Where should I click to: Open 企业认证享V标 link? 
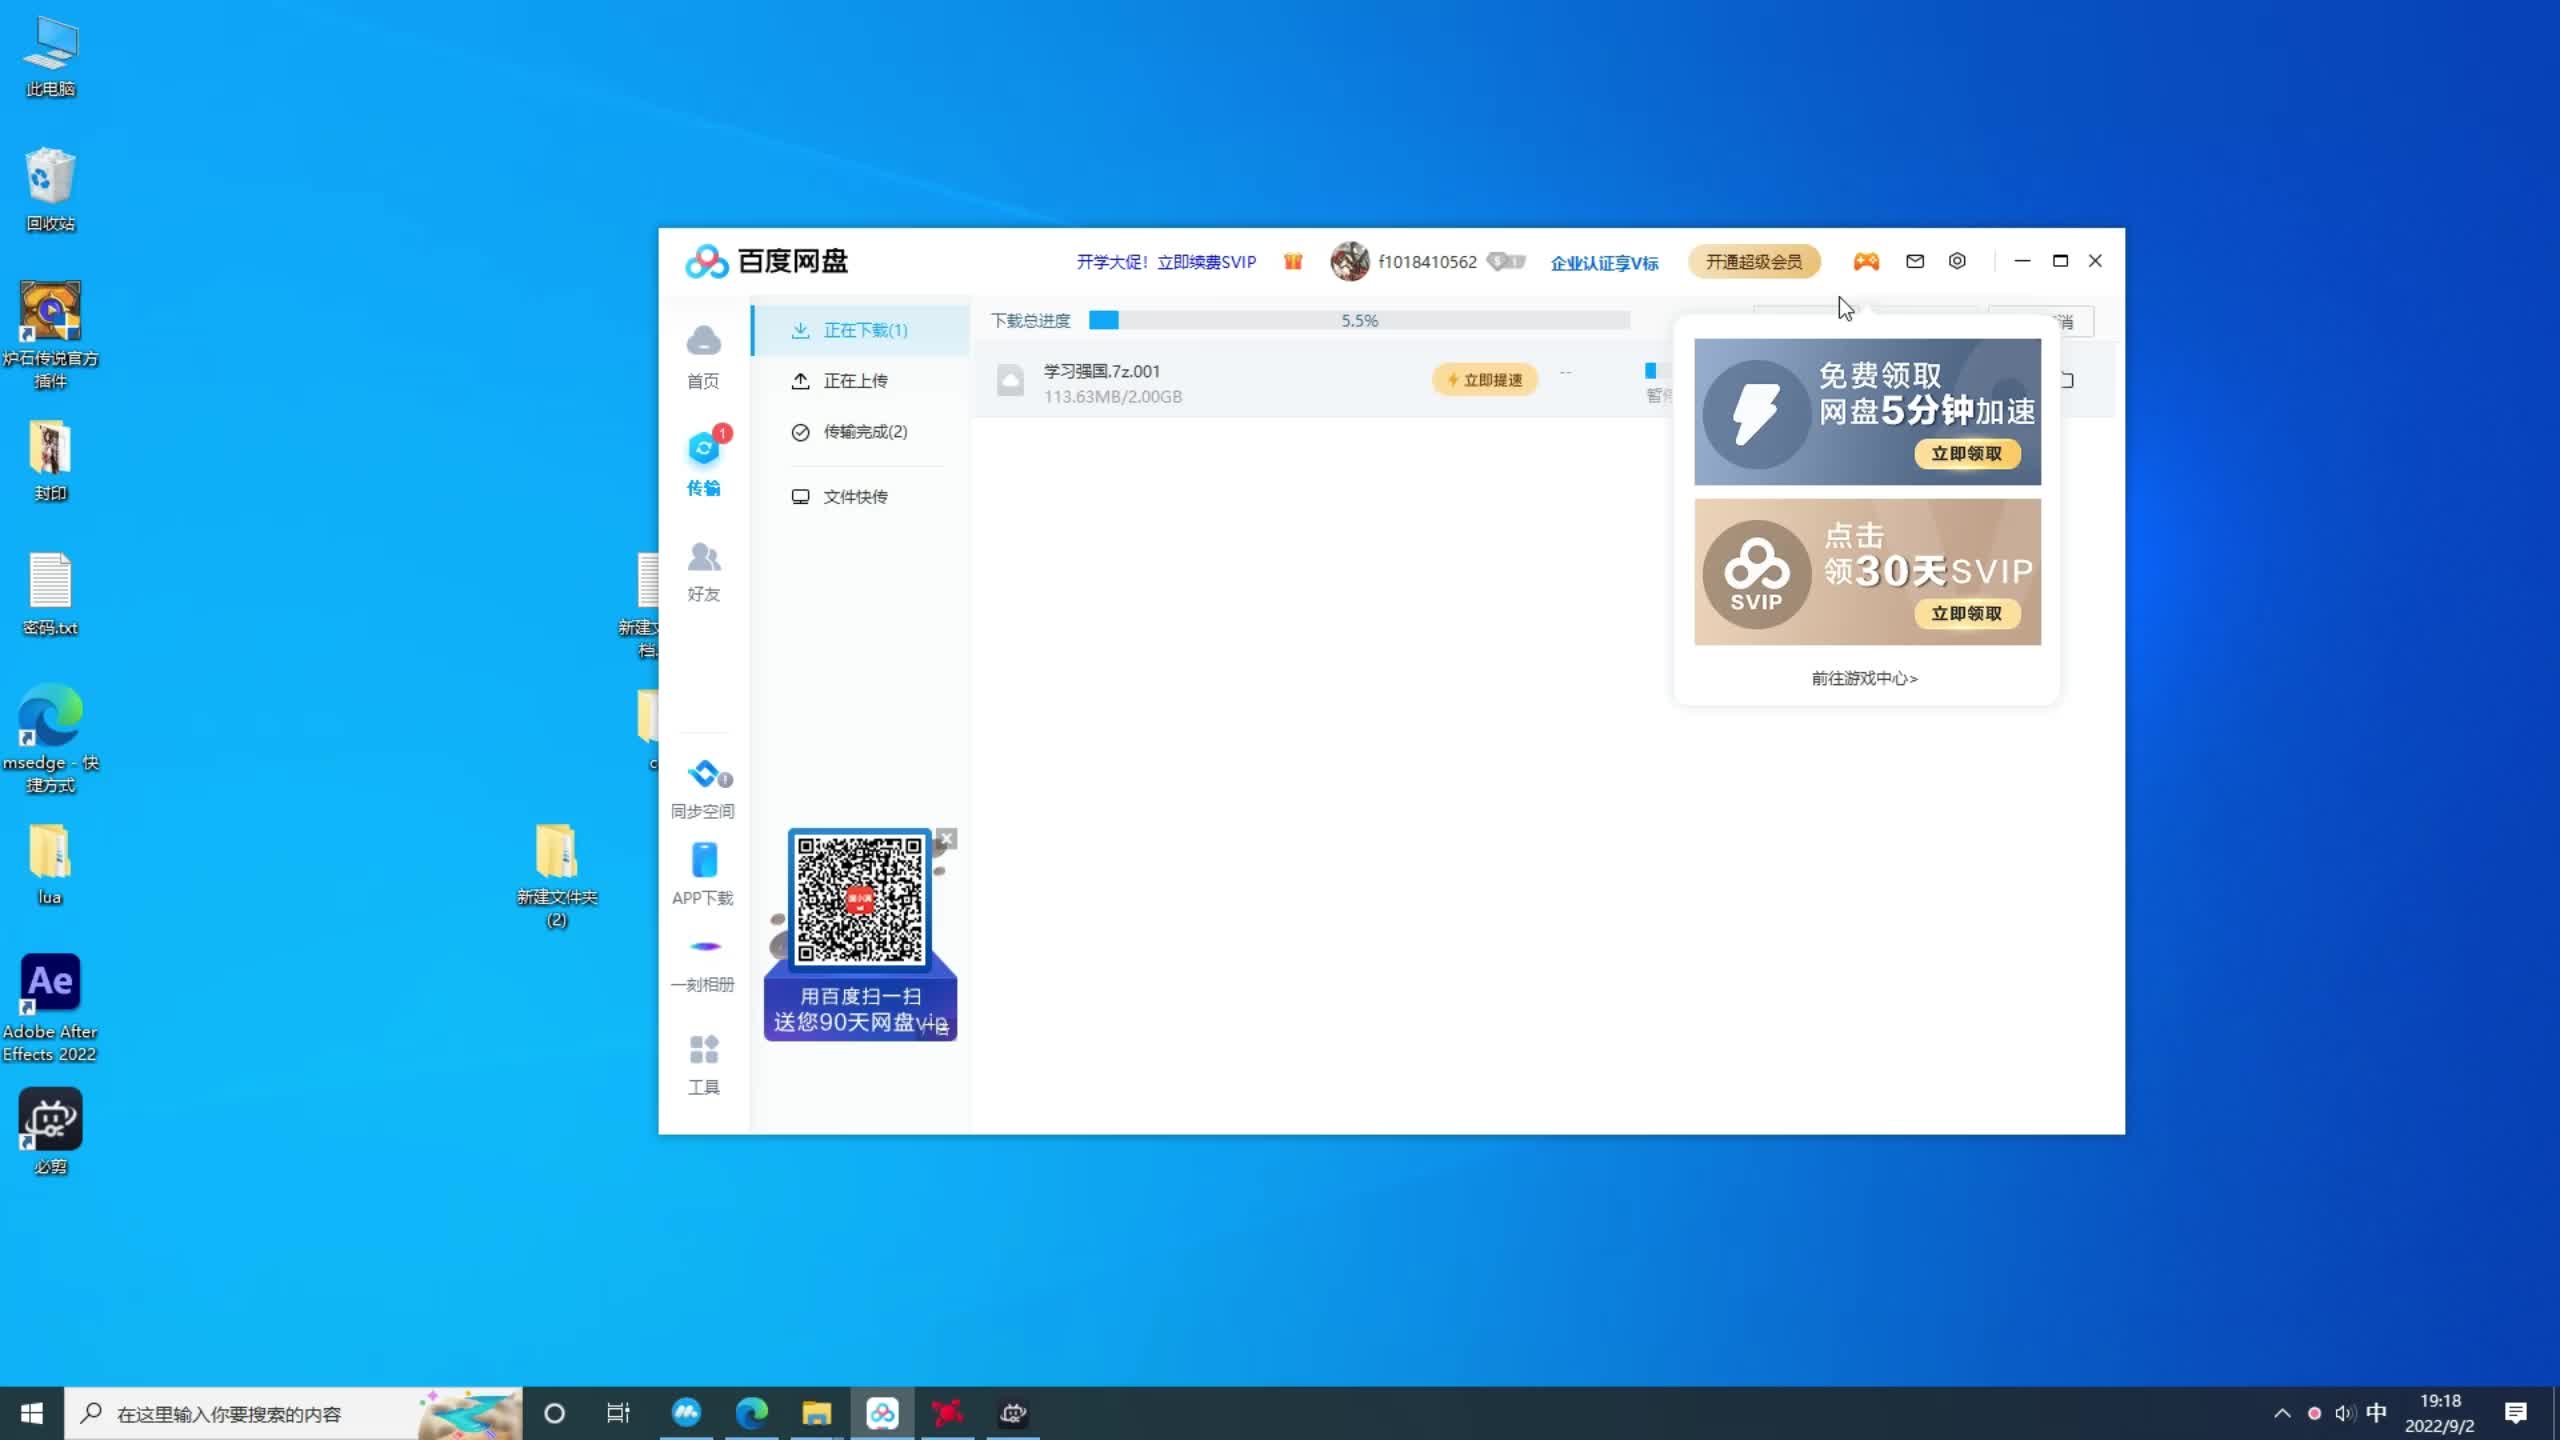[x=1604, y=263]
